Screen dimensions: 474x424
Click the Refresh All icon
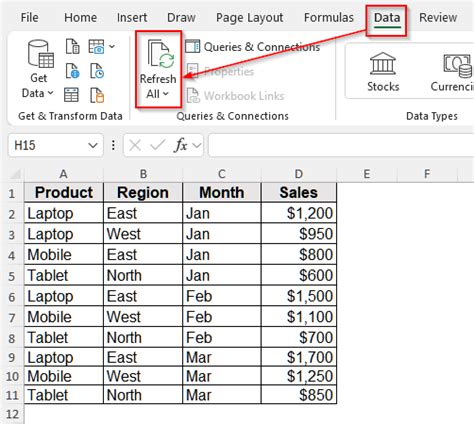click(161, 53)
